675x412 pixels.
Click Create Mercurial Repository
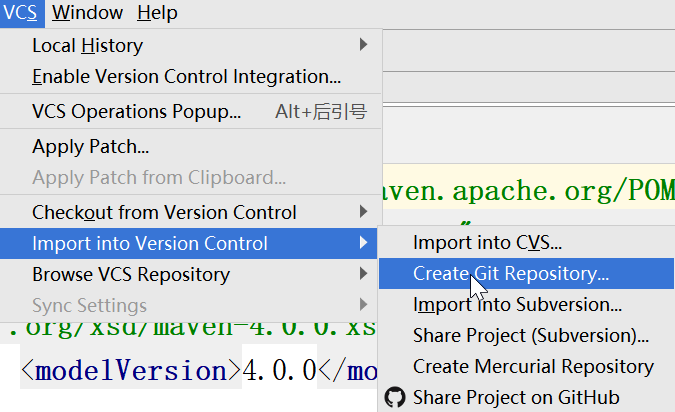[533, 366]
